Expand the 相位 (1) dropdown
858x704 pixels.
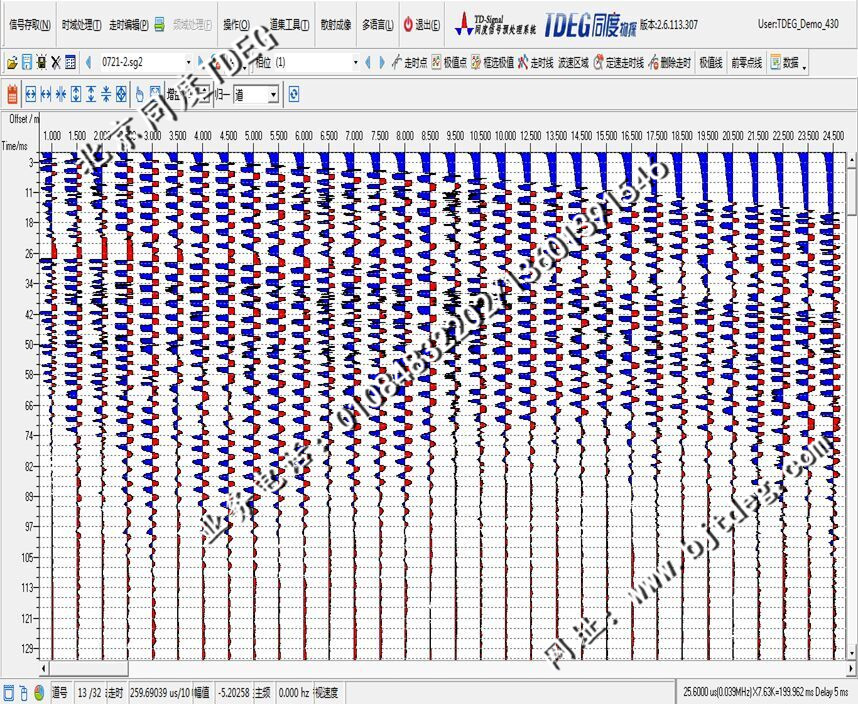(x=356, y=62)
